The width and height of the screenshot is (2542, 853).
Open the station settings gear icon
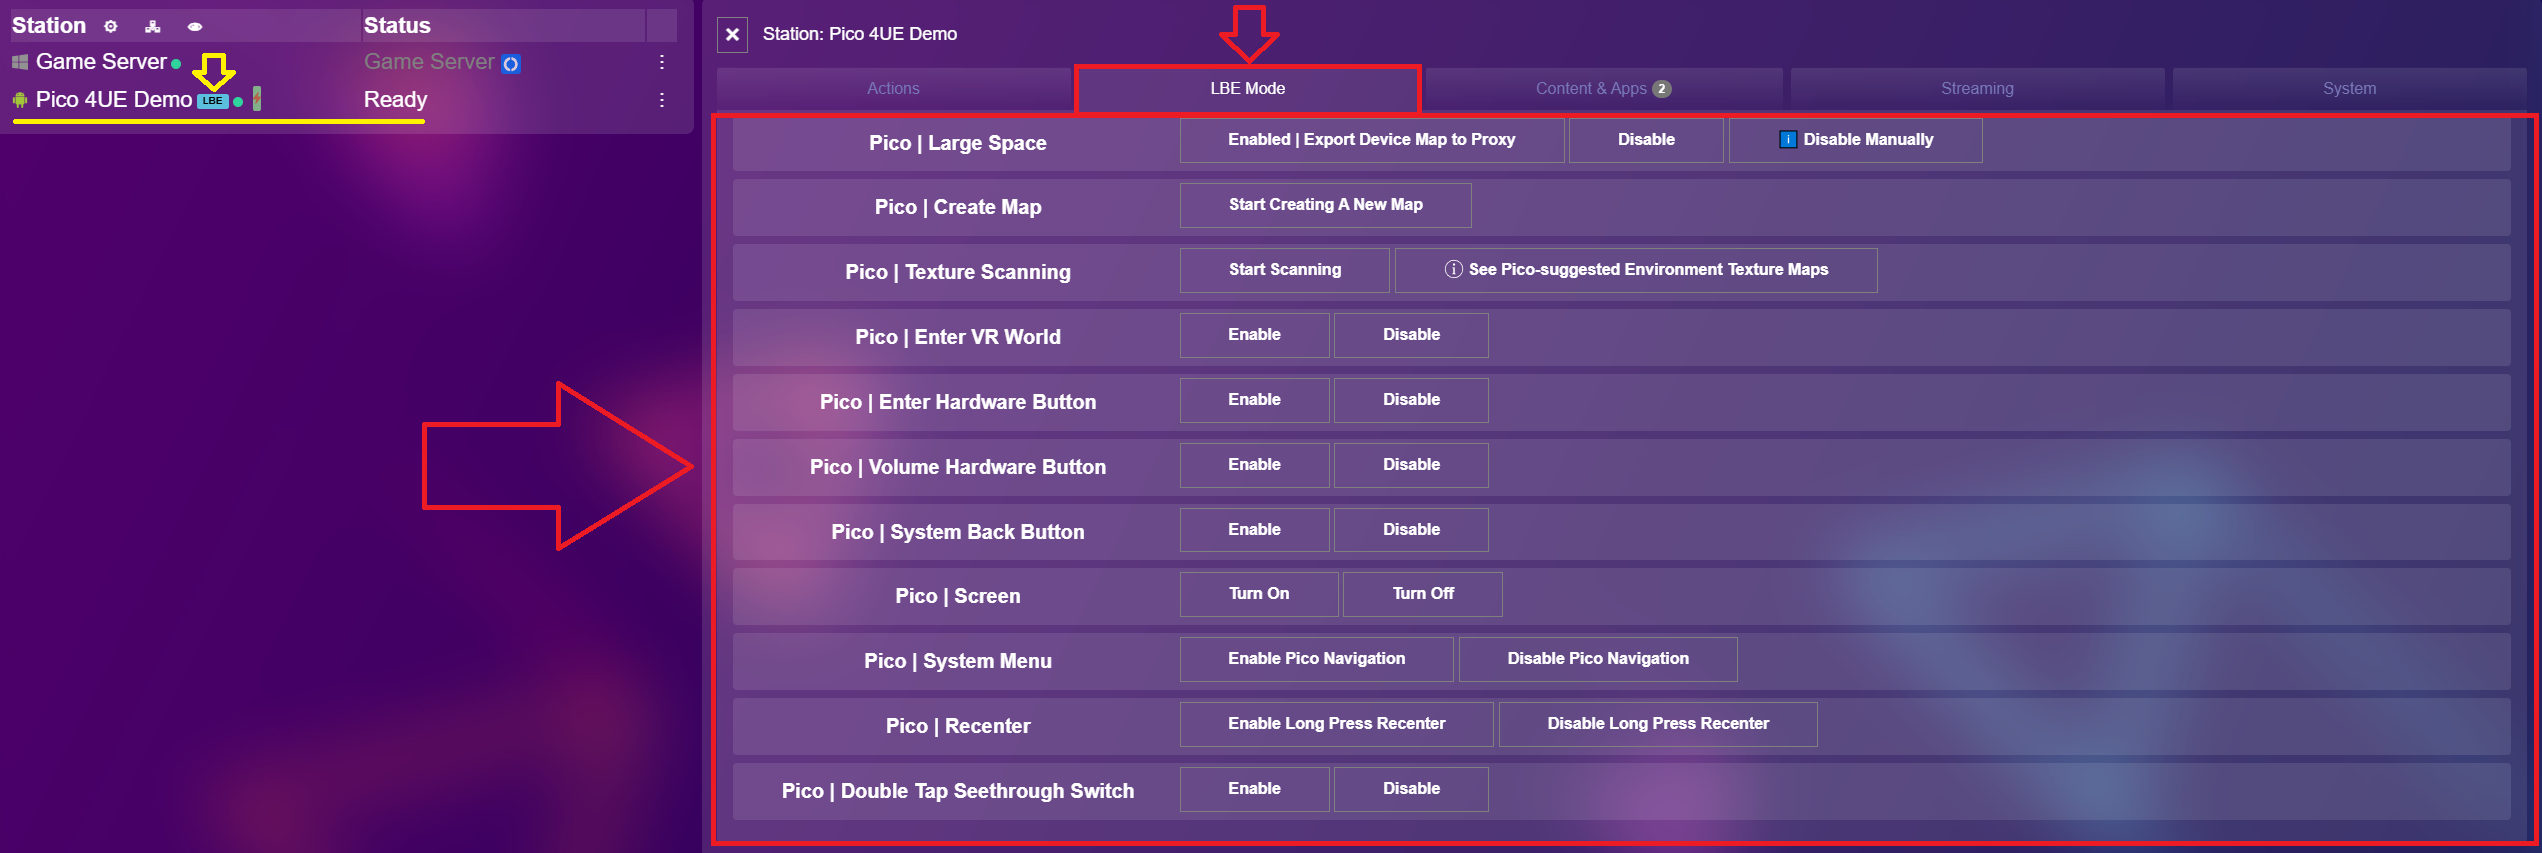111,27
